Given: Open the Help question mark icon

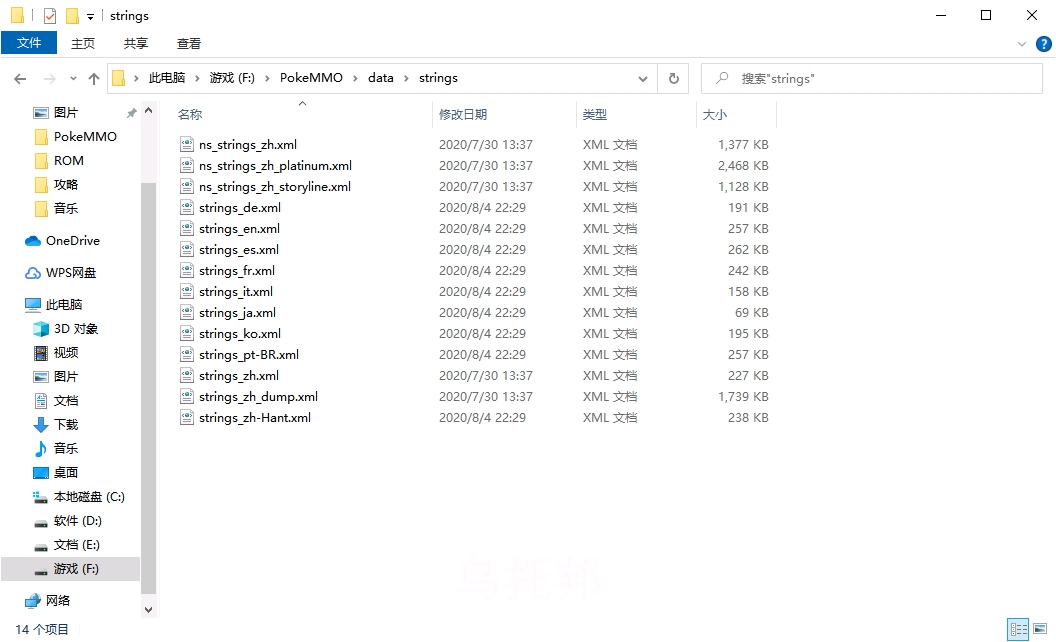Looking at the screenshot, I should pyautogui.click(x=1043, y=44).
